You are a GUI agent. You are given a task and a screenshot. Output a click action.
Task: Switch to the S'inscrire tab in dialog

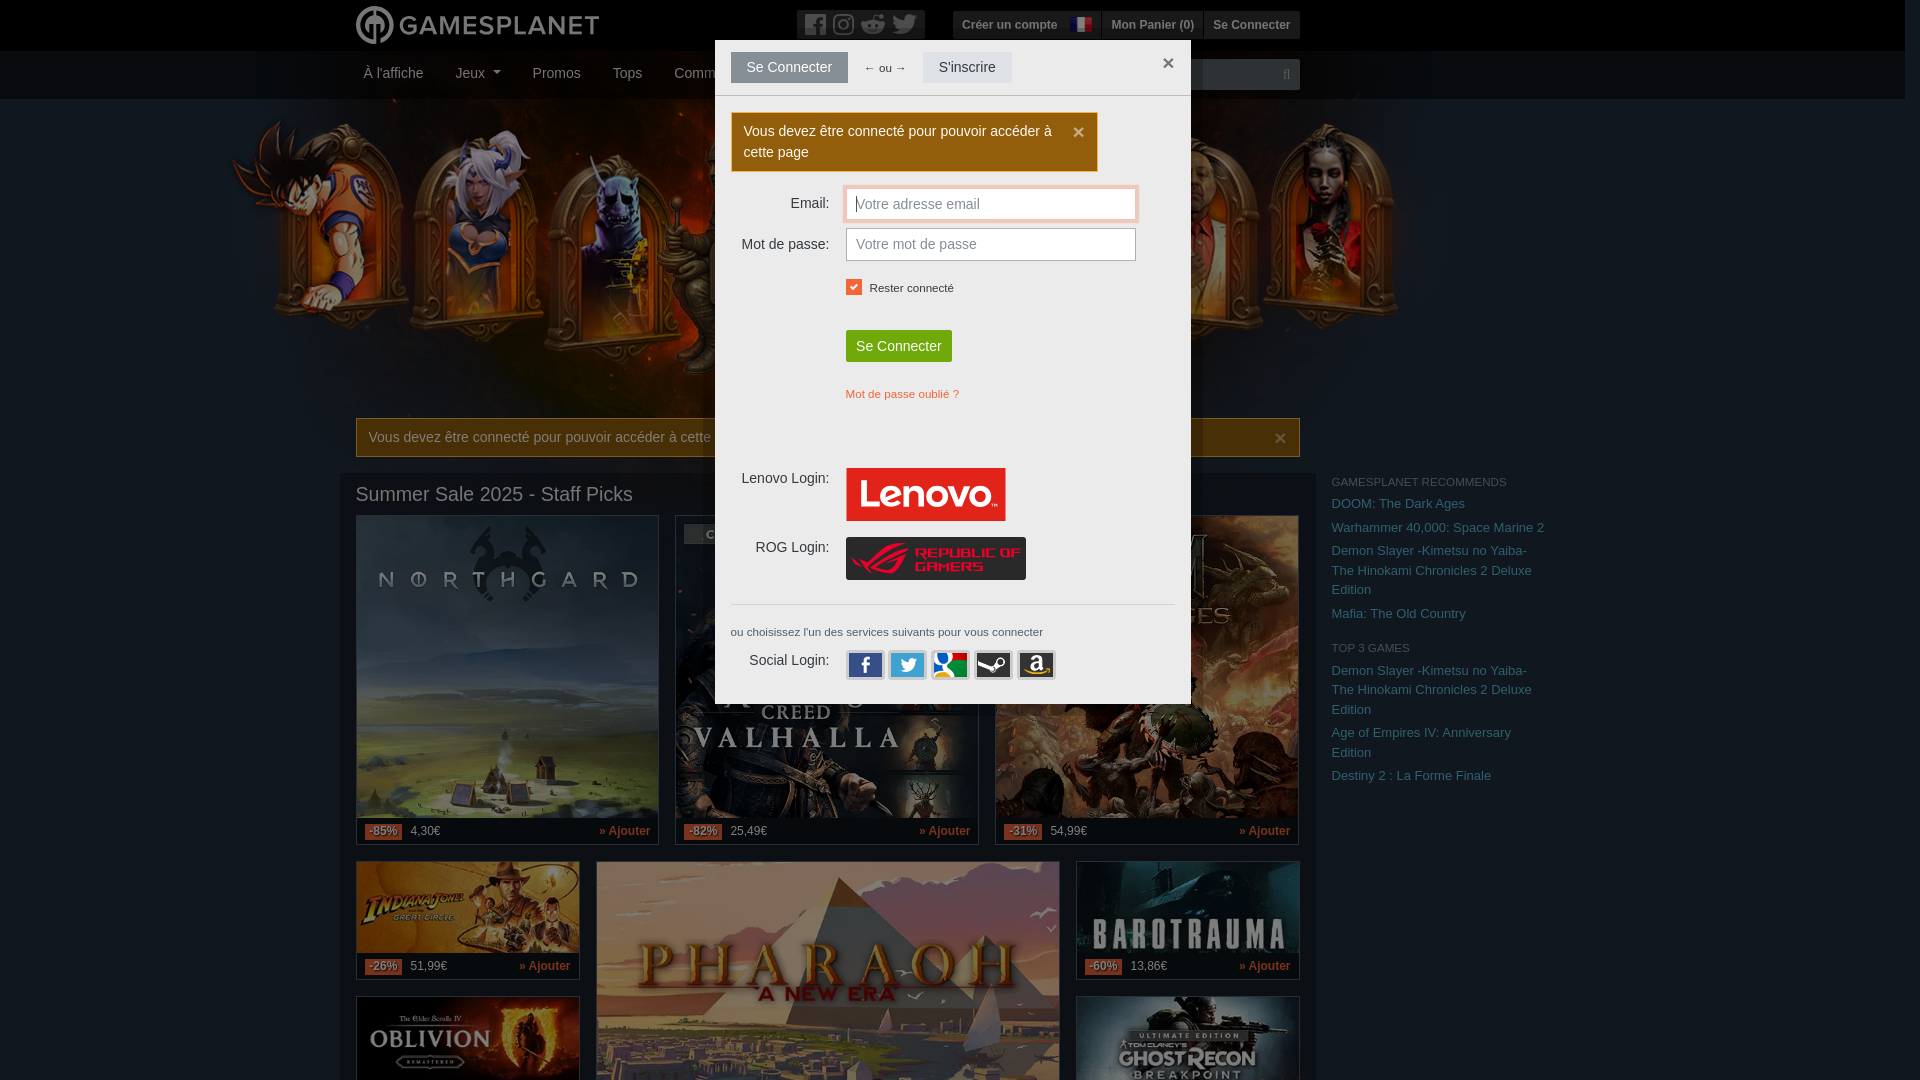967,67
